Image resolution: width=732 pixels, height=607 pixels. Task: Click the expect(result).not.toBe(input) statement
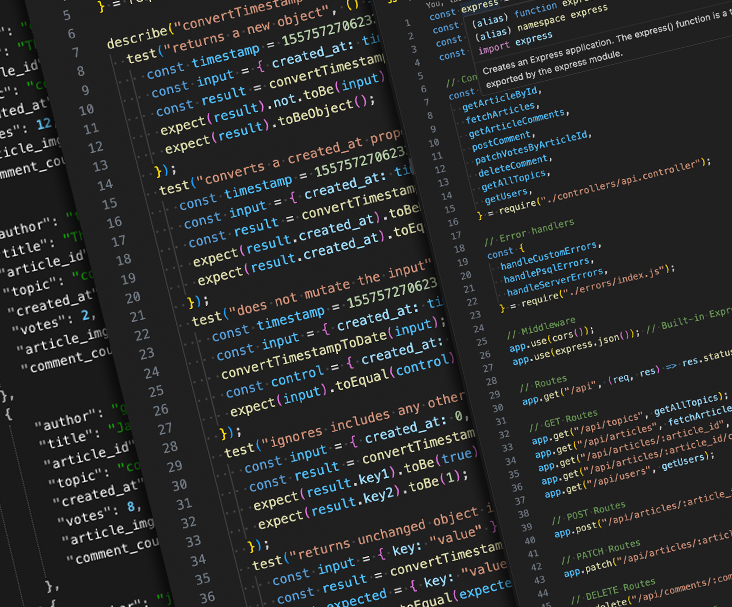(273, 105)
